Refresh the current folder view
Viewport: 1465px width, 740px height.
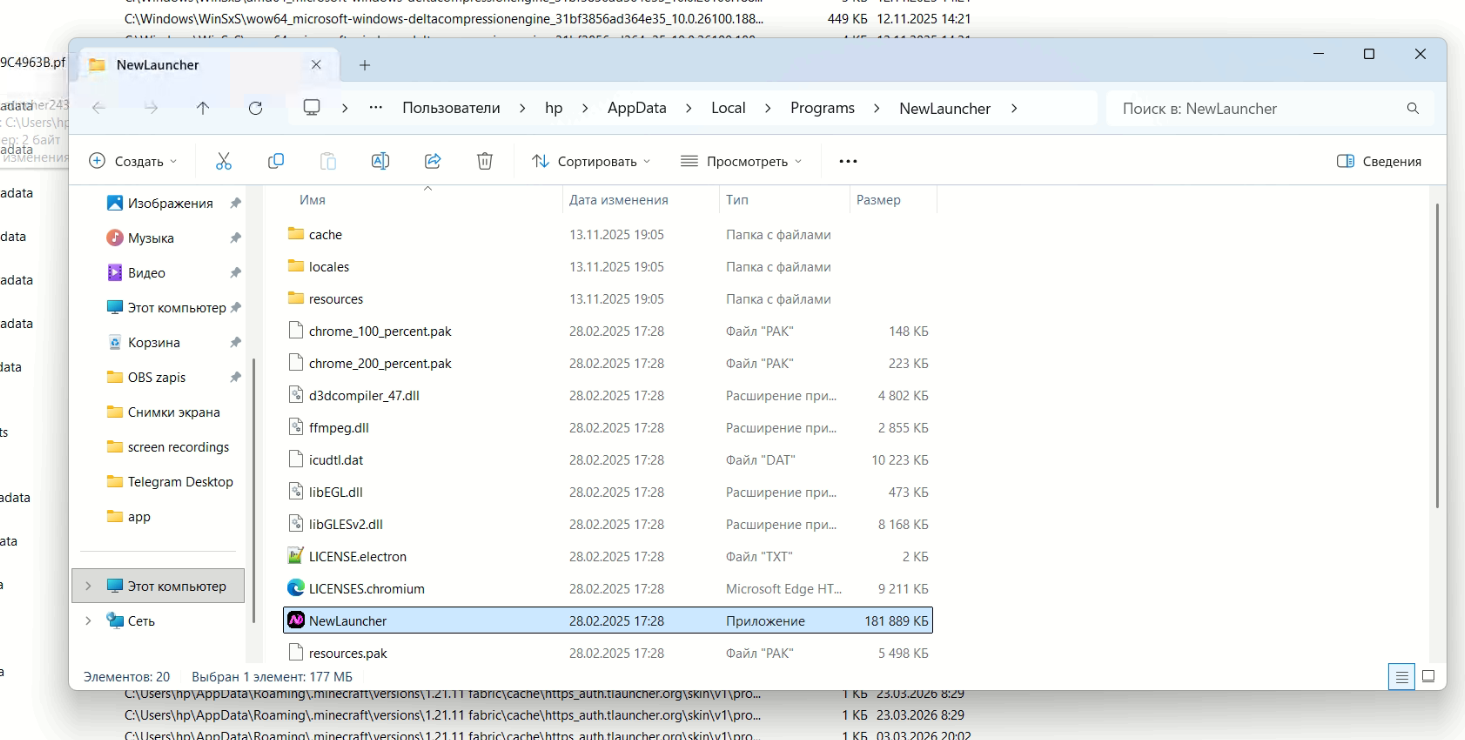click(x=255, y=108)
